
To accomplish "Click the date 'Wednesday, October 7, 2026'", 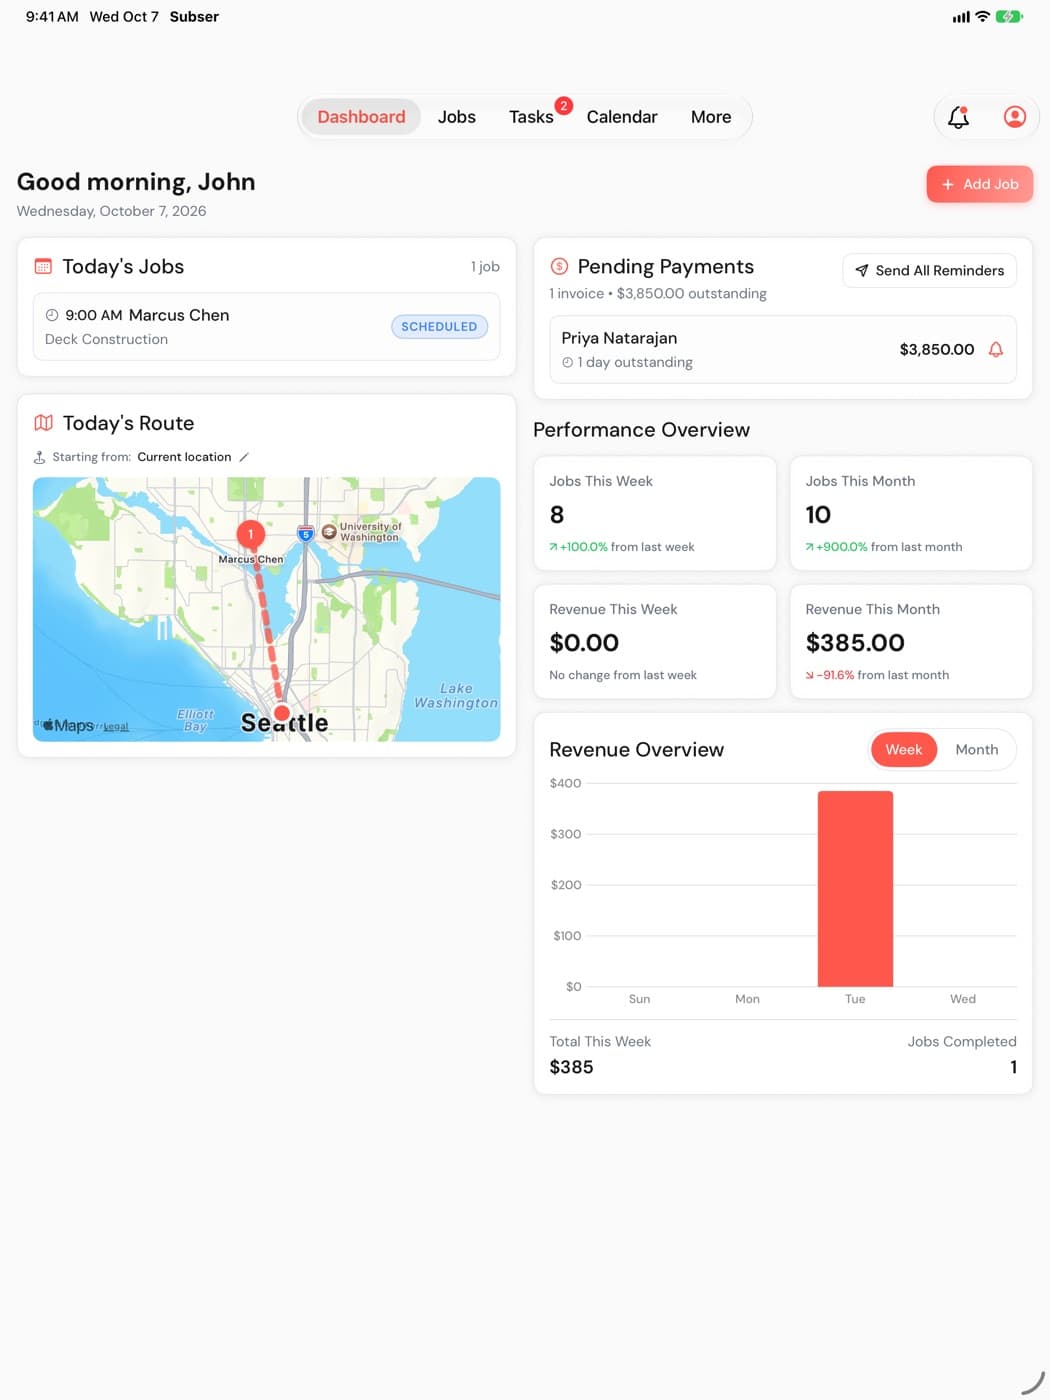I will (111, 211).
